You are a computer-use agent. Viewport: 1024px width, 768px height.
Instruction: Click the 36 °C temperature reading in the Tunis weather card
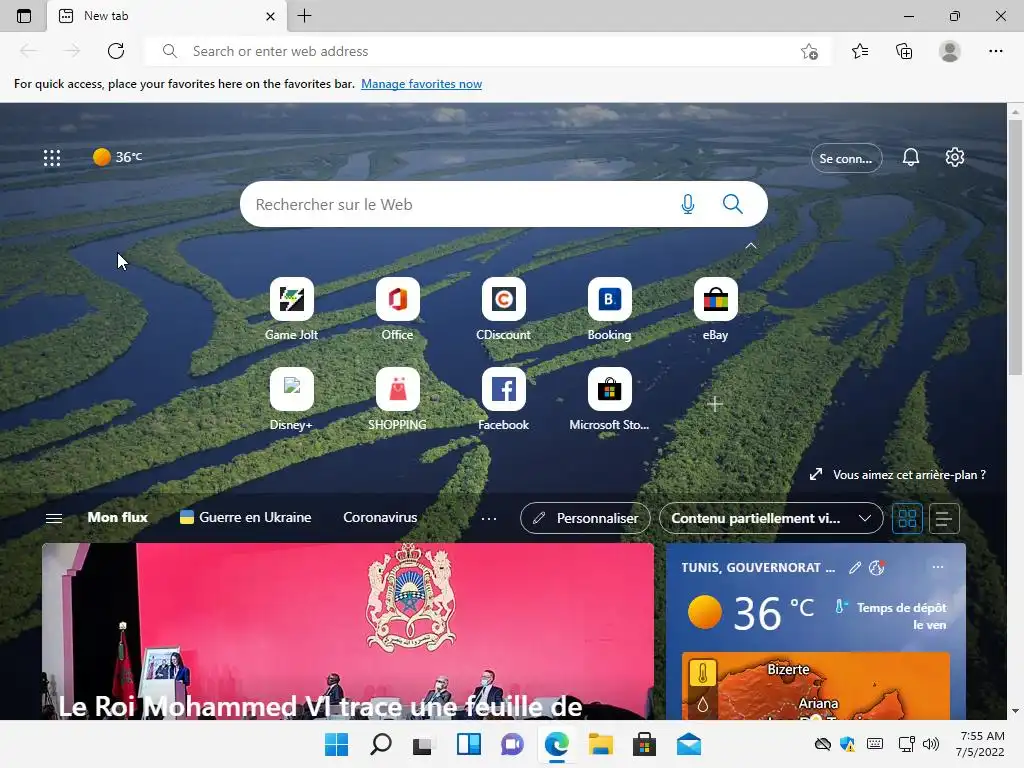tap(774, 613)
